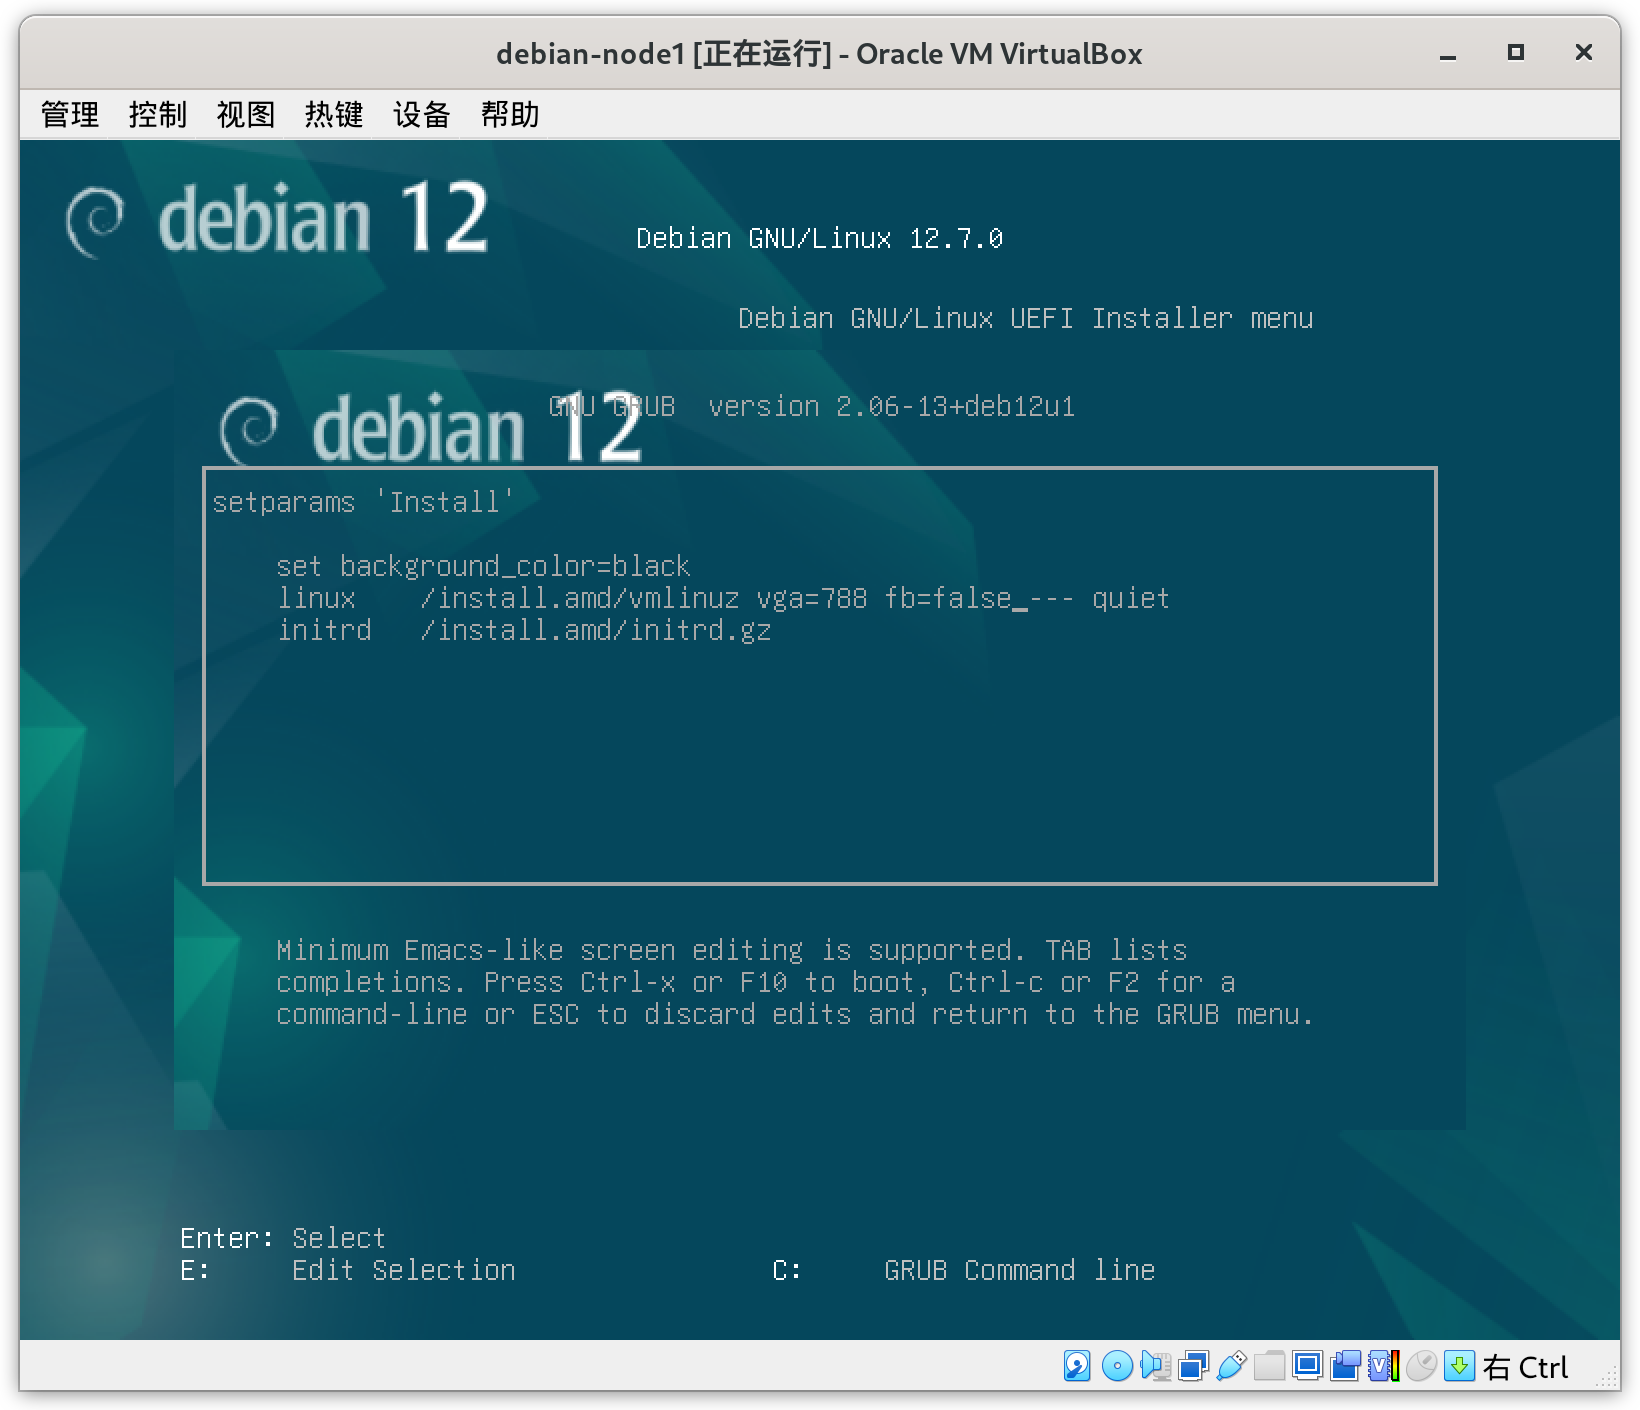The width and height of the screenshot is (1640, 1410).
Task: Click the 'Debian GNU/Linux UEFI Installer menu' title
Action: 1025,318
